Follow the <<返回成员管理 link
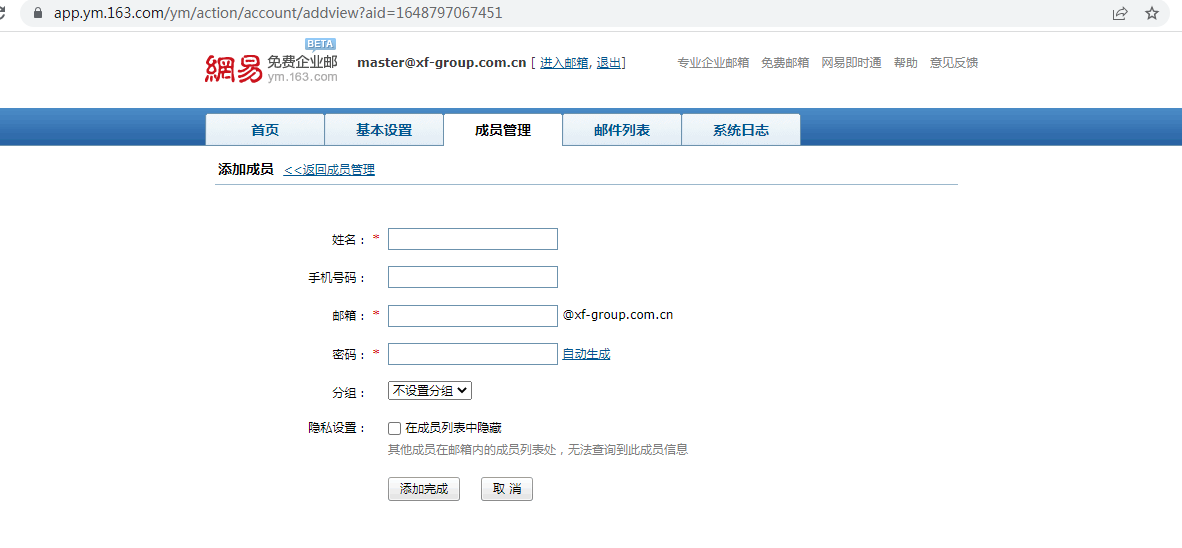 (329, 170)
